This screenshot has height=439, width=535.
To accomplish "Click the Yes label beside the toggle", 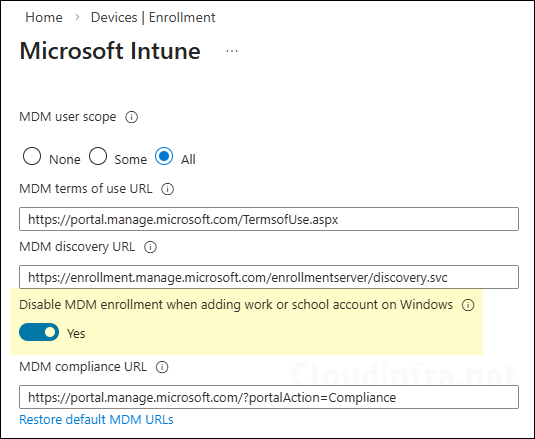I will pos(76,334).
